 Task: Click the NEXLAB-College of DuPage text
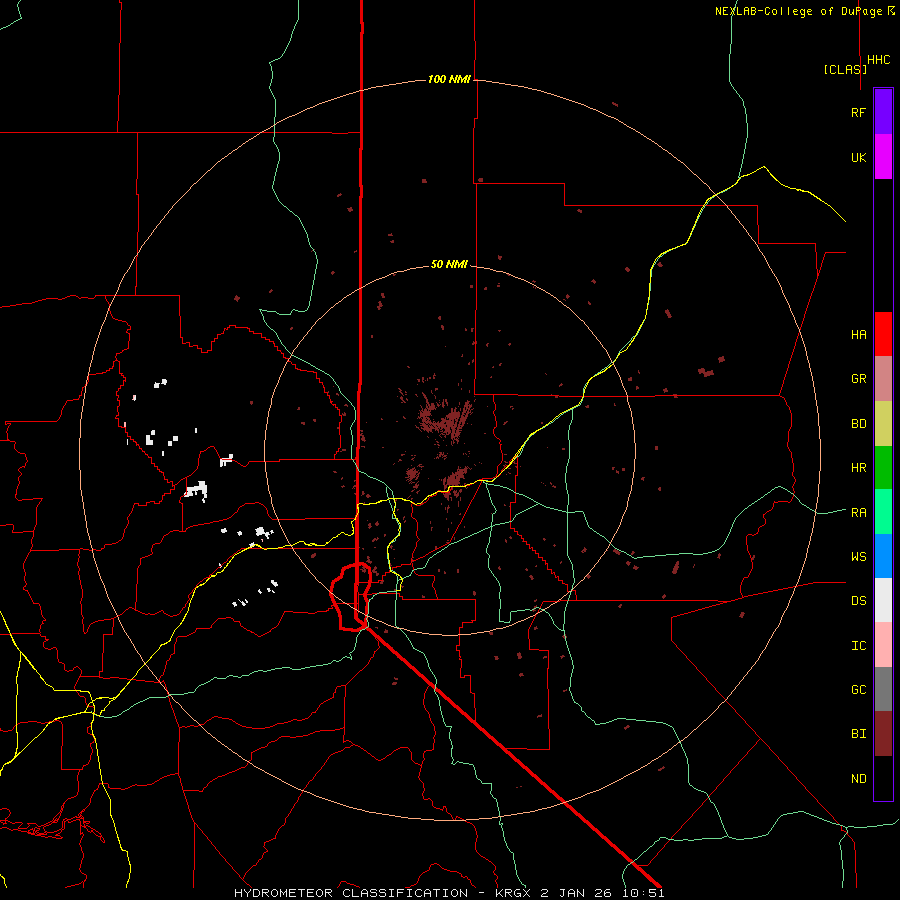(x=799, y=11)
